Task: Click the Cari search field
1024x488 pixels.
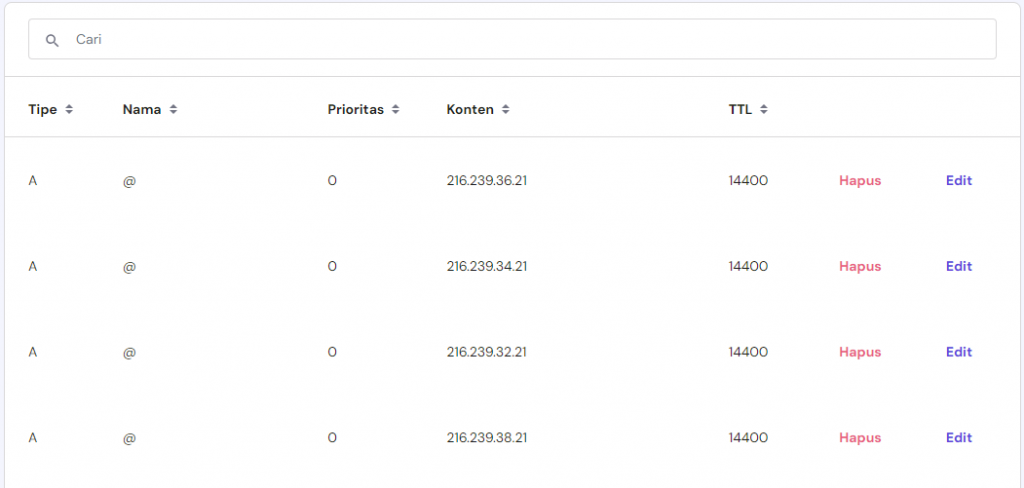Action: [520, 40]
